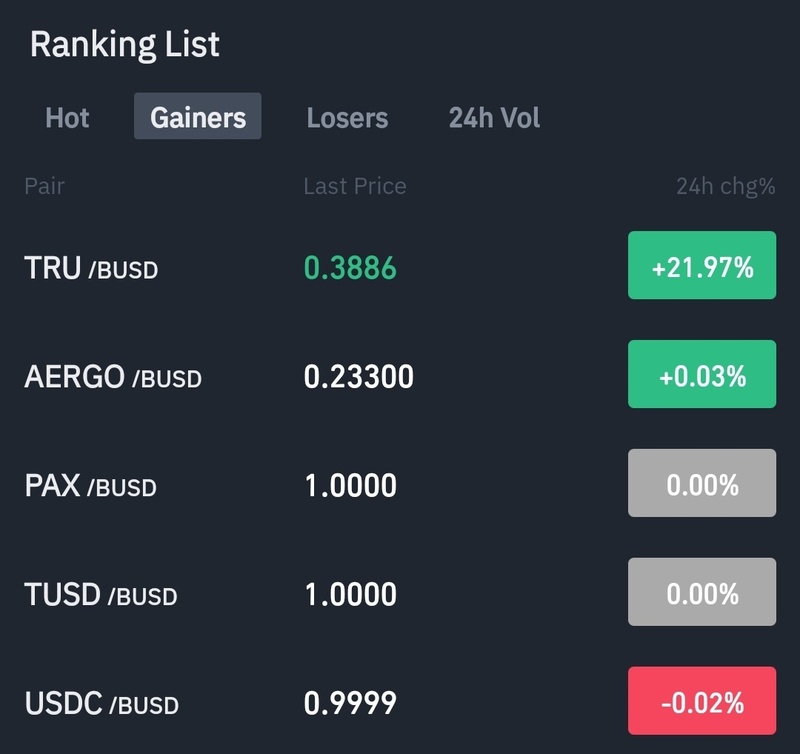Sort by Last Price column header
The height and width of the screenshot is (754, 800).
tap(355, 186)
